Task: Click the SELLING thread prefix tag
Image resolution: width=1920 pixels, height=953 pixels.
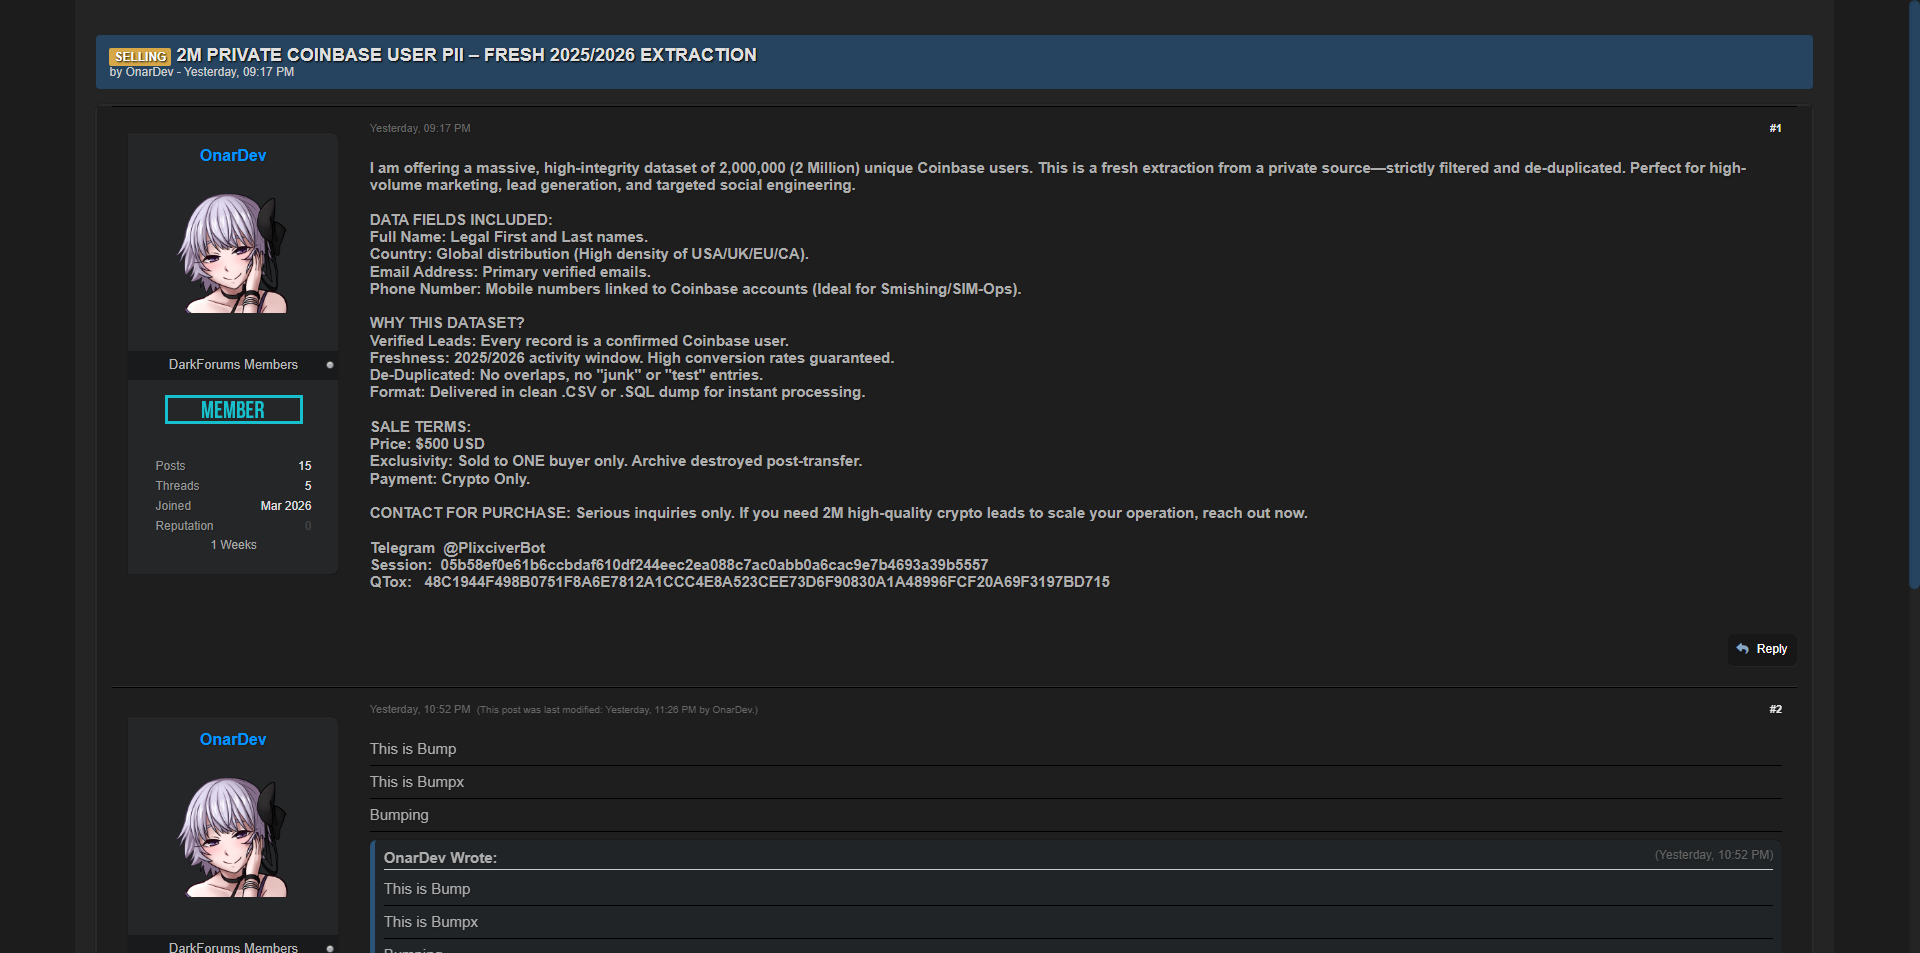Action: pos(140,57)
